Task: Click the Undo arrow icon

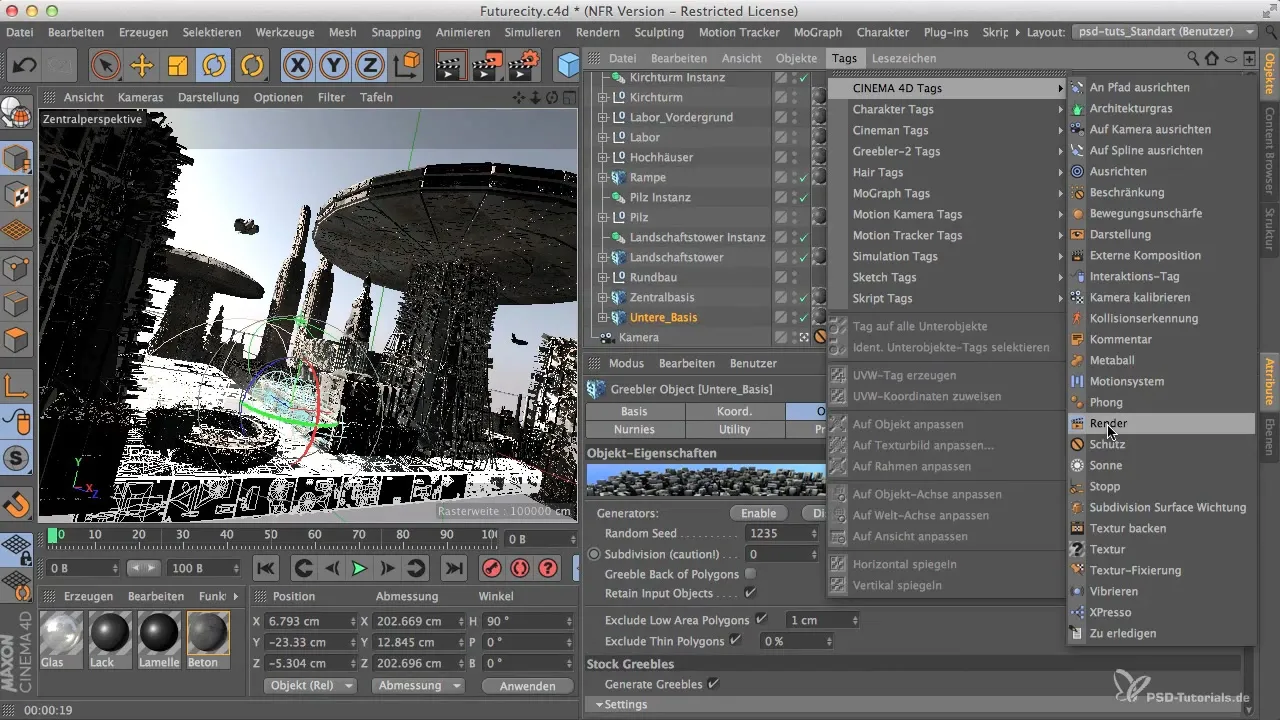Action: coord(25,66)
